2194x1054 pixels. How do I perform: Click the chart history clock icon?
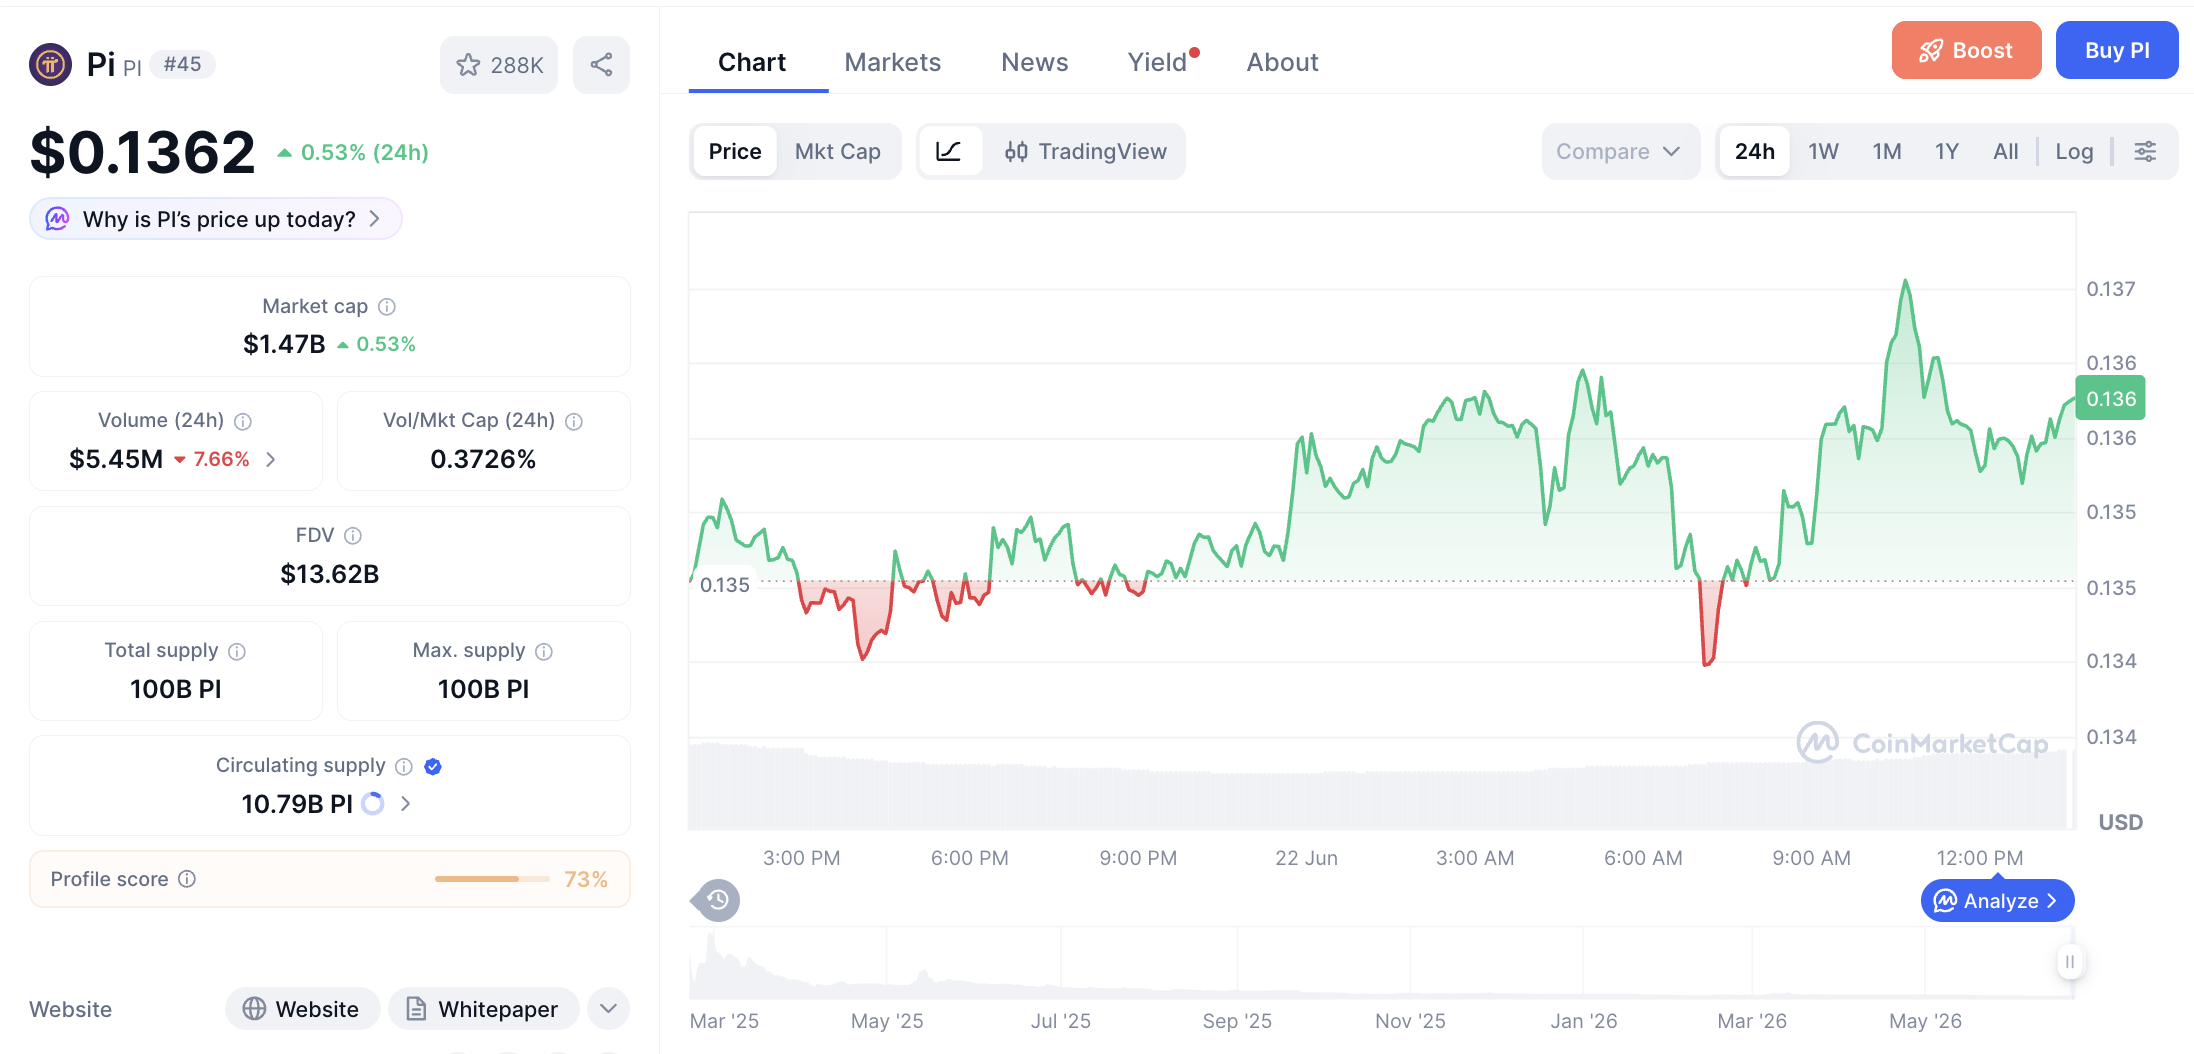tap(717, 901)
